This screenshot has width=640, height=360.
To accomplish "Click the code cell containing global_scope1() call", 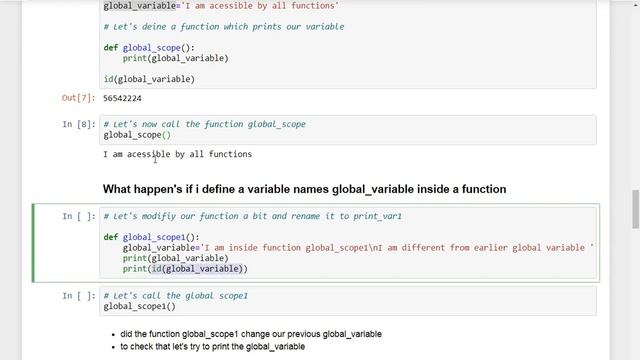I will 348,301.
